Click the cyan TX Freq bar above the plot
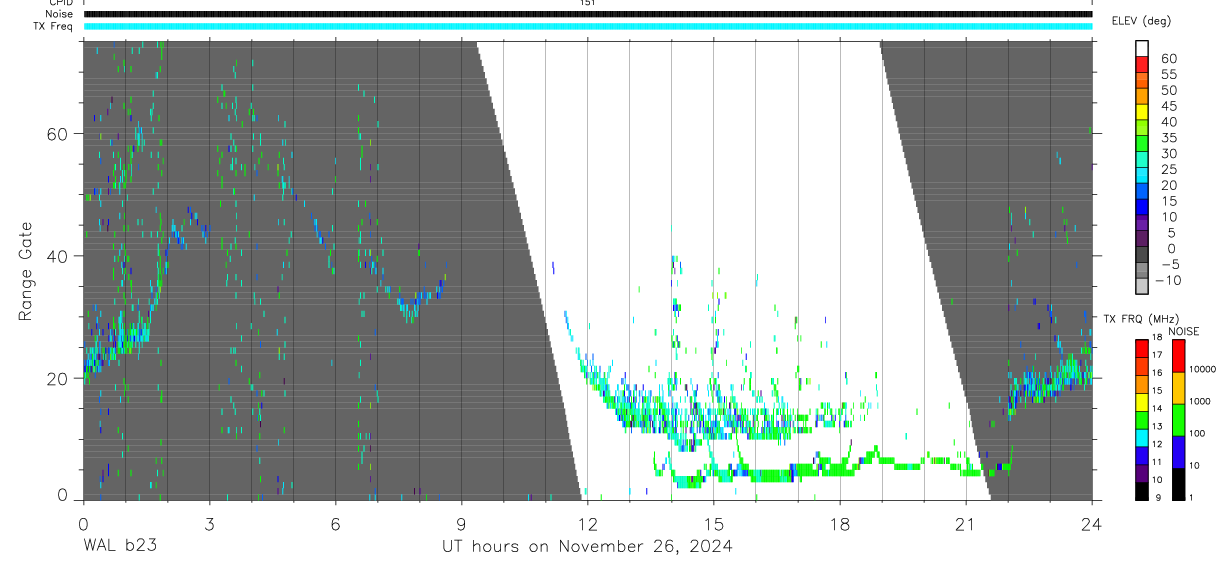This screenshot has height=567, width=1228. [588, 26]
